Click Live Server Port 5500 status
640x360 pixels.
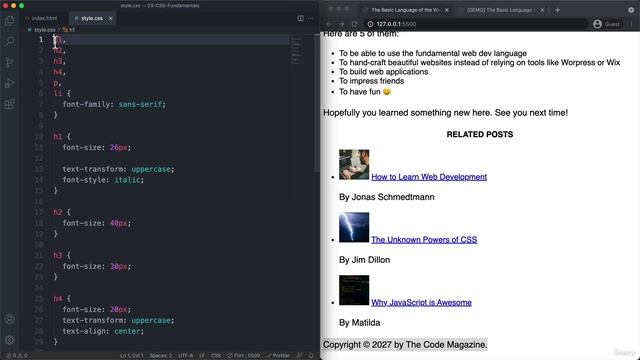(244, 356)
